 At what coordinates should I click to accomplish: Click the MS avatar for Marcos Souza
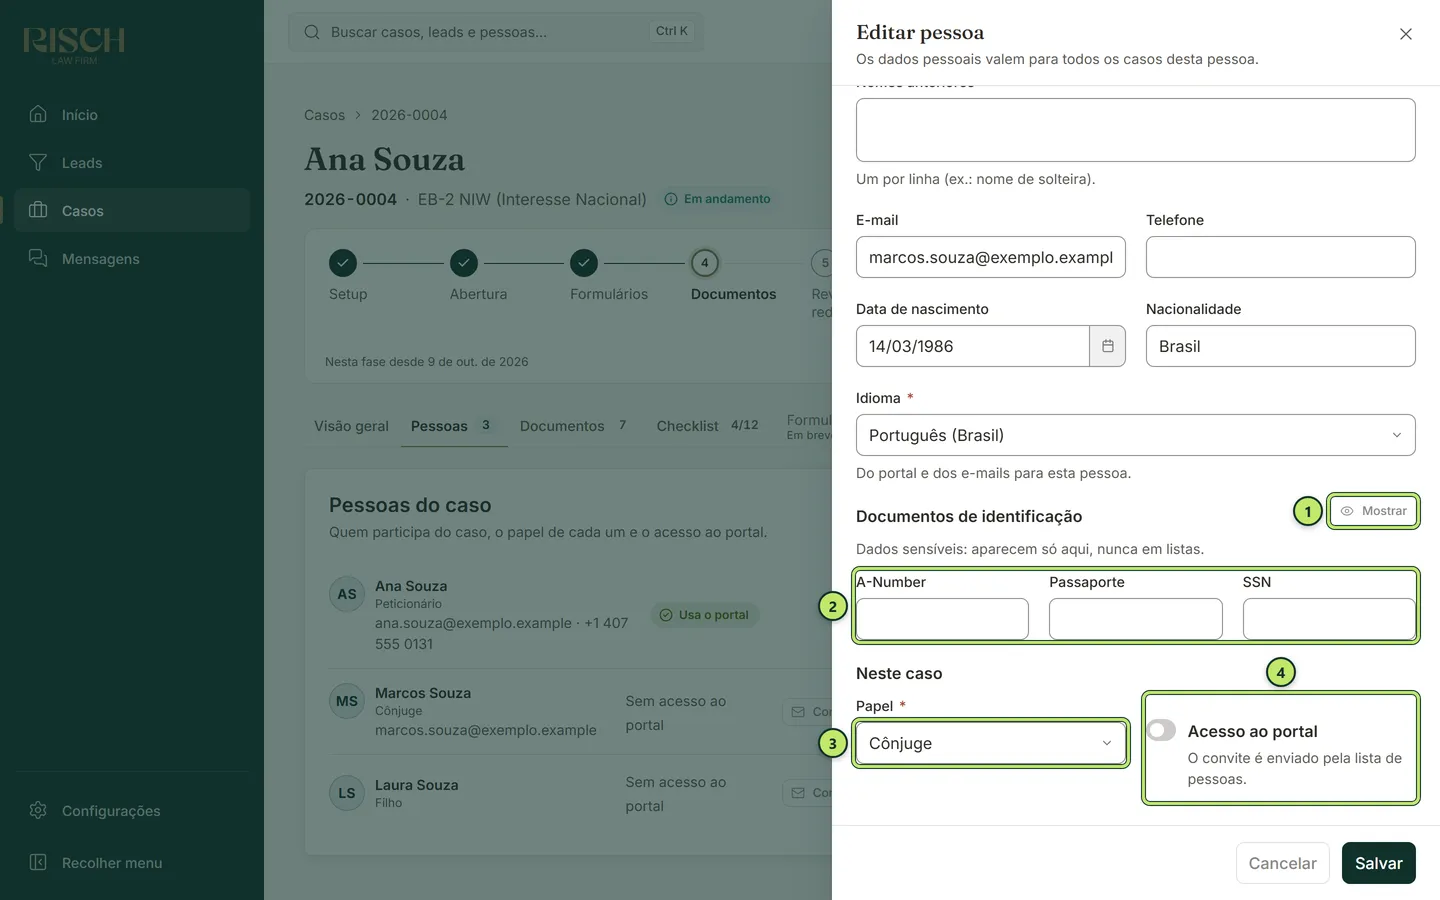click(347, 701)
